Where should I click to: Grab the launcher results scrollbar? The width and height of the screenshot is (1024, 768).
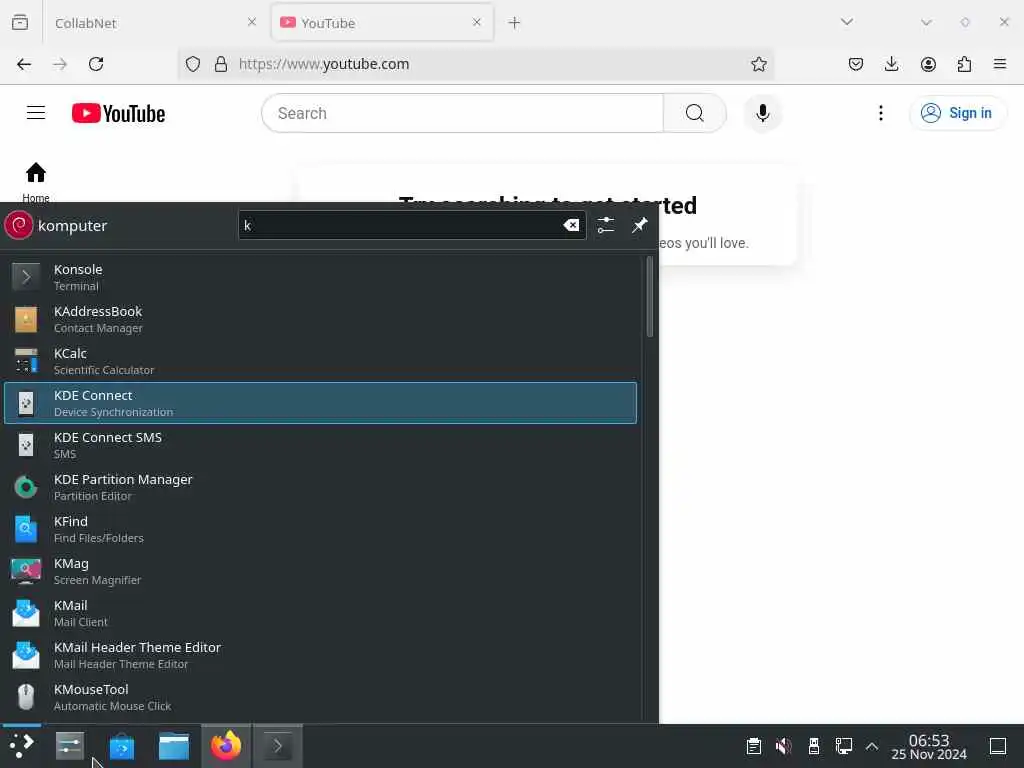(649, 297)
